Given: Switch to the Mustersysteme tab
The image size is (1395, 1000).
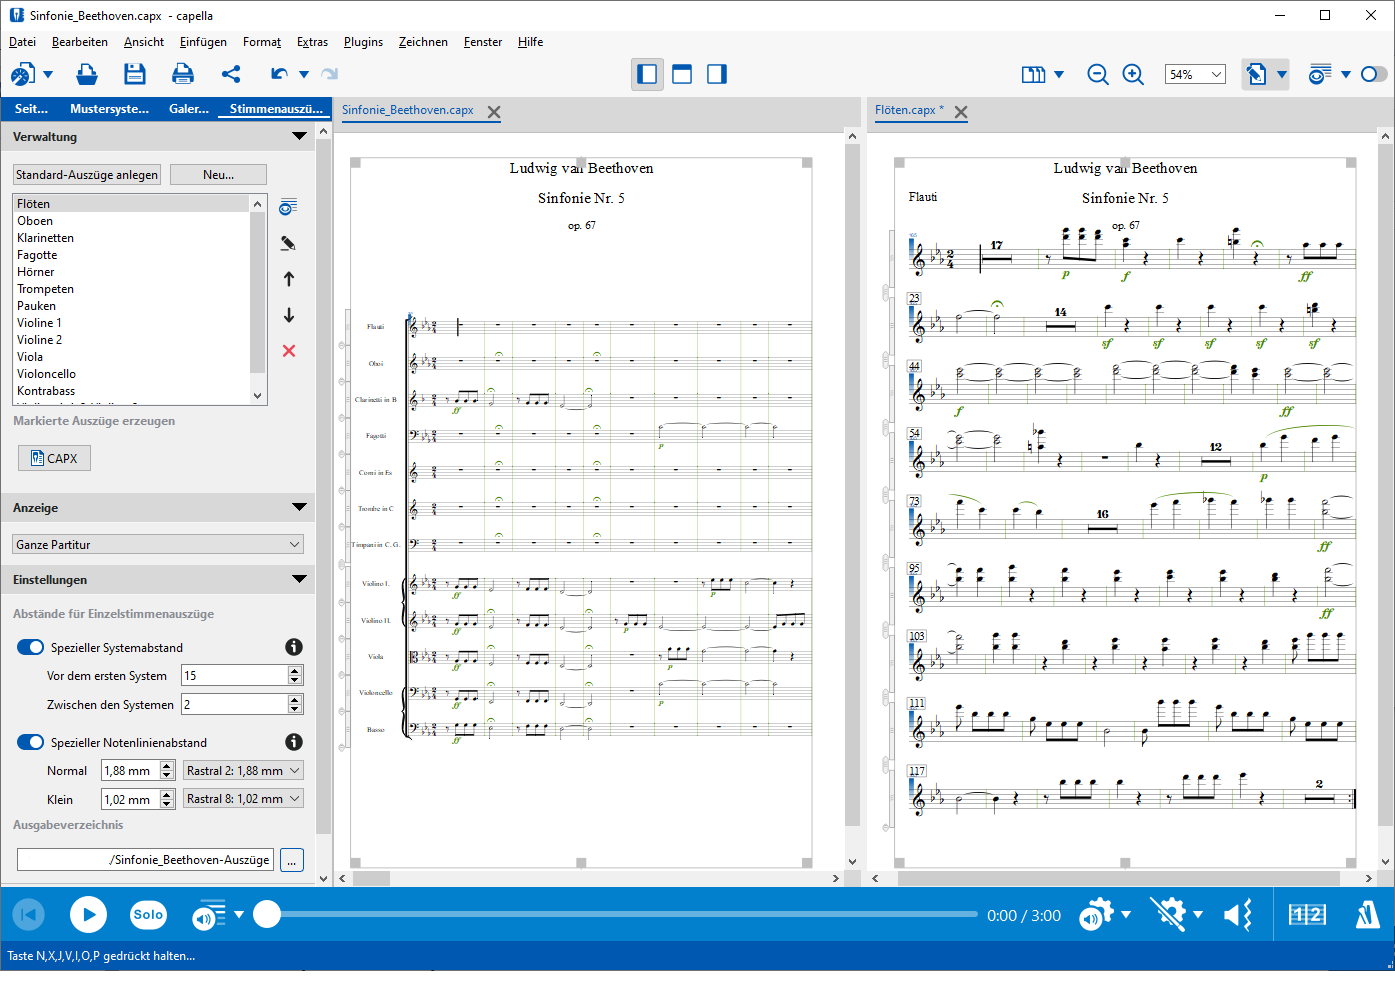Looking at the screenshot, I should click(109, 109).
